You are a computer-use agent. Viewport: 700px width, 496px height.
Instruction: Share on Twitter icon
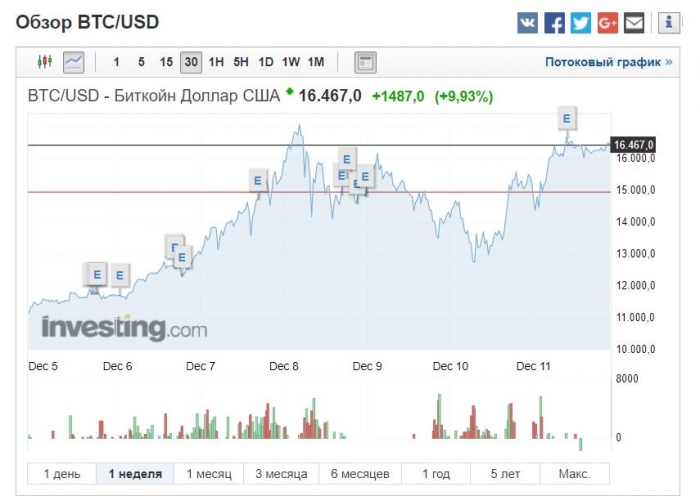581,23
